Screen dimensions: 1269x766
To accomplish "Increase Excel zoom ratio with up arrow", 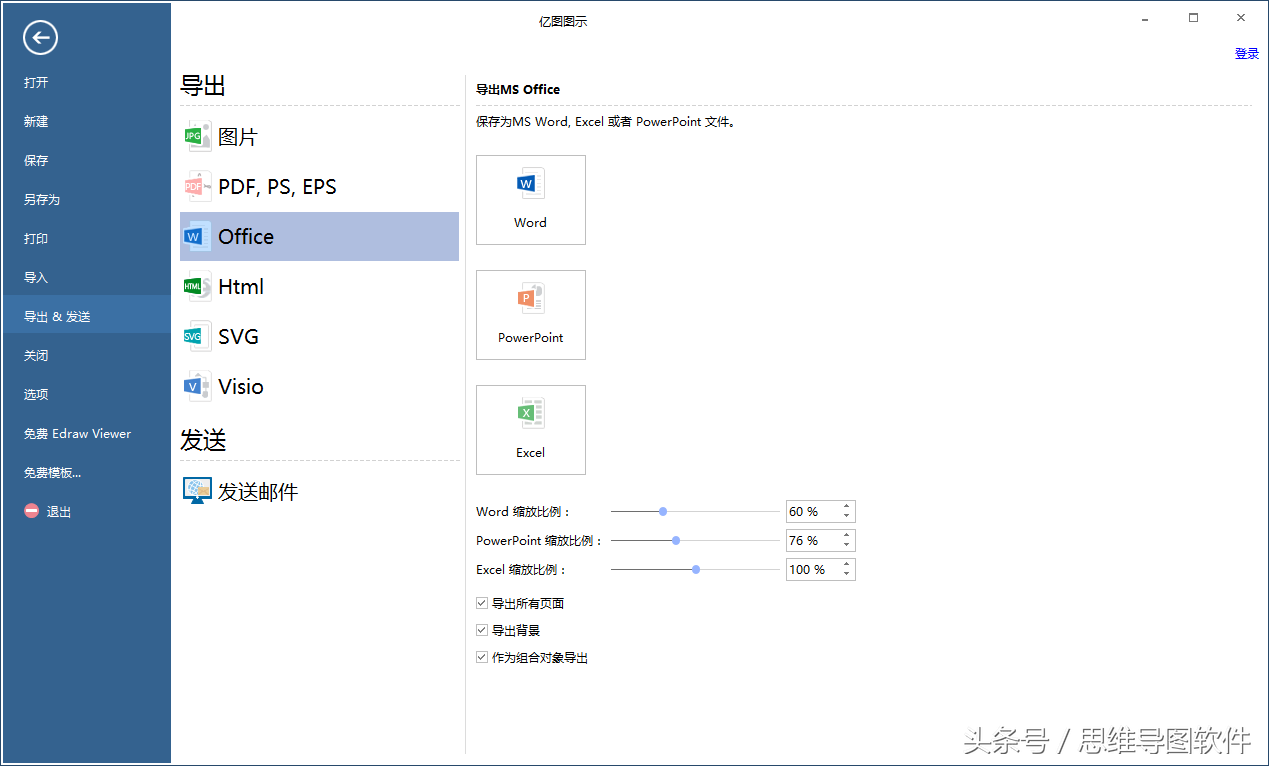I will (847, 564).
